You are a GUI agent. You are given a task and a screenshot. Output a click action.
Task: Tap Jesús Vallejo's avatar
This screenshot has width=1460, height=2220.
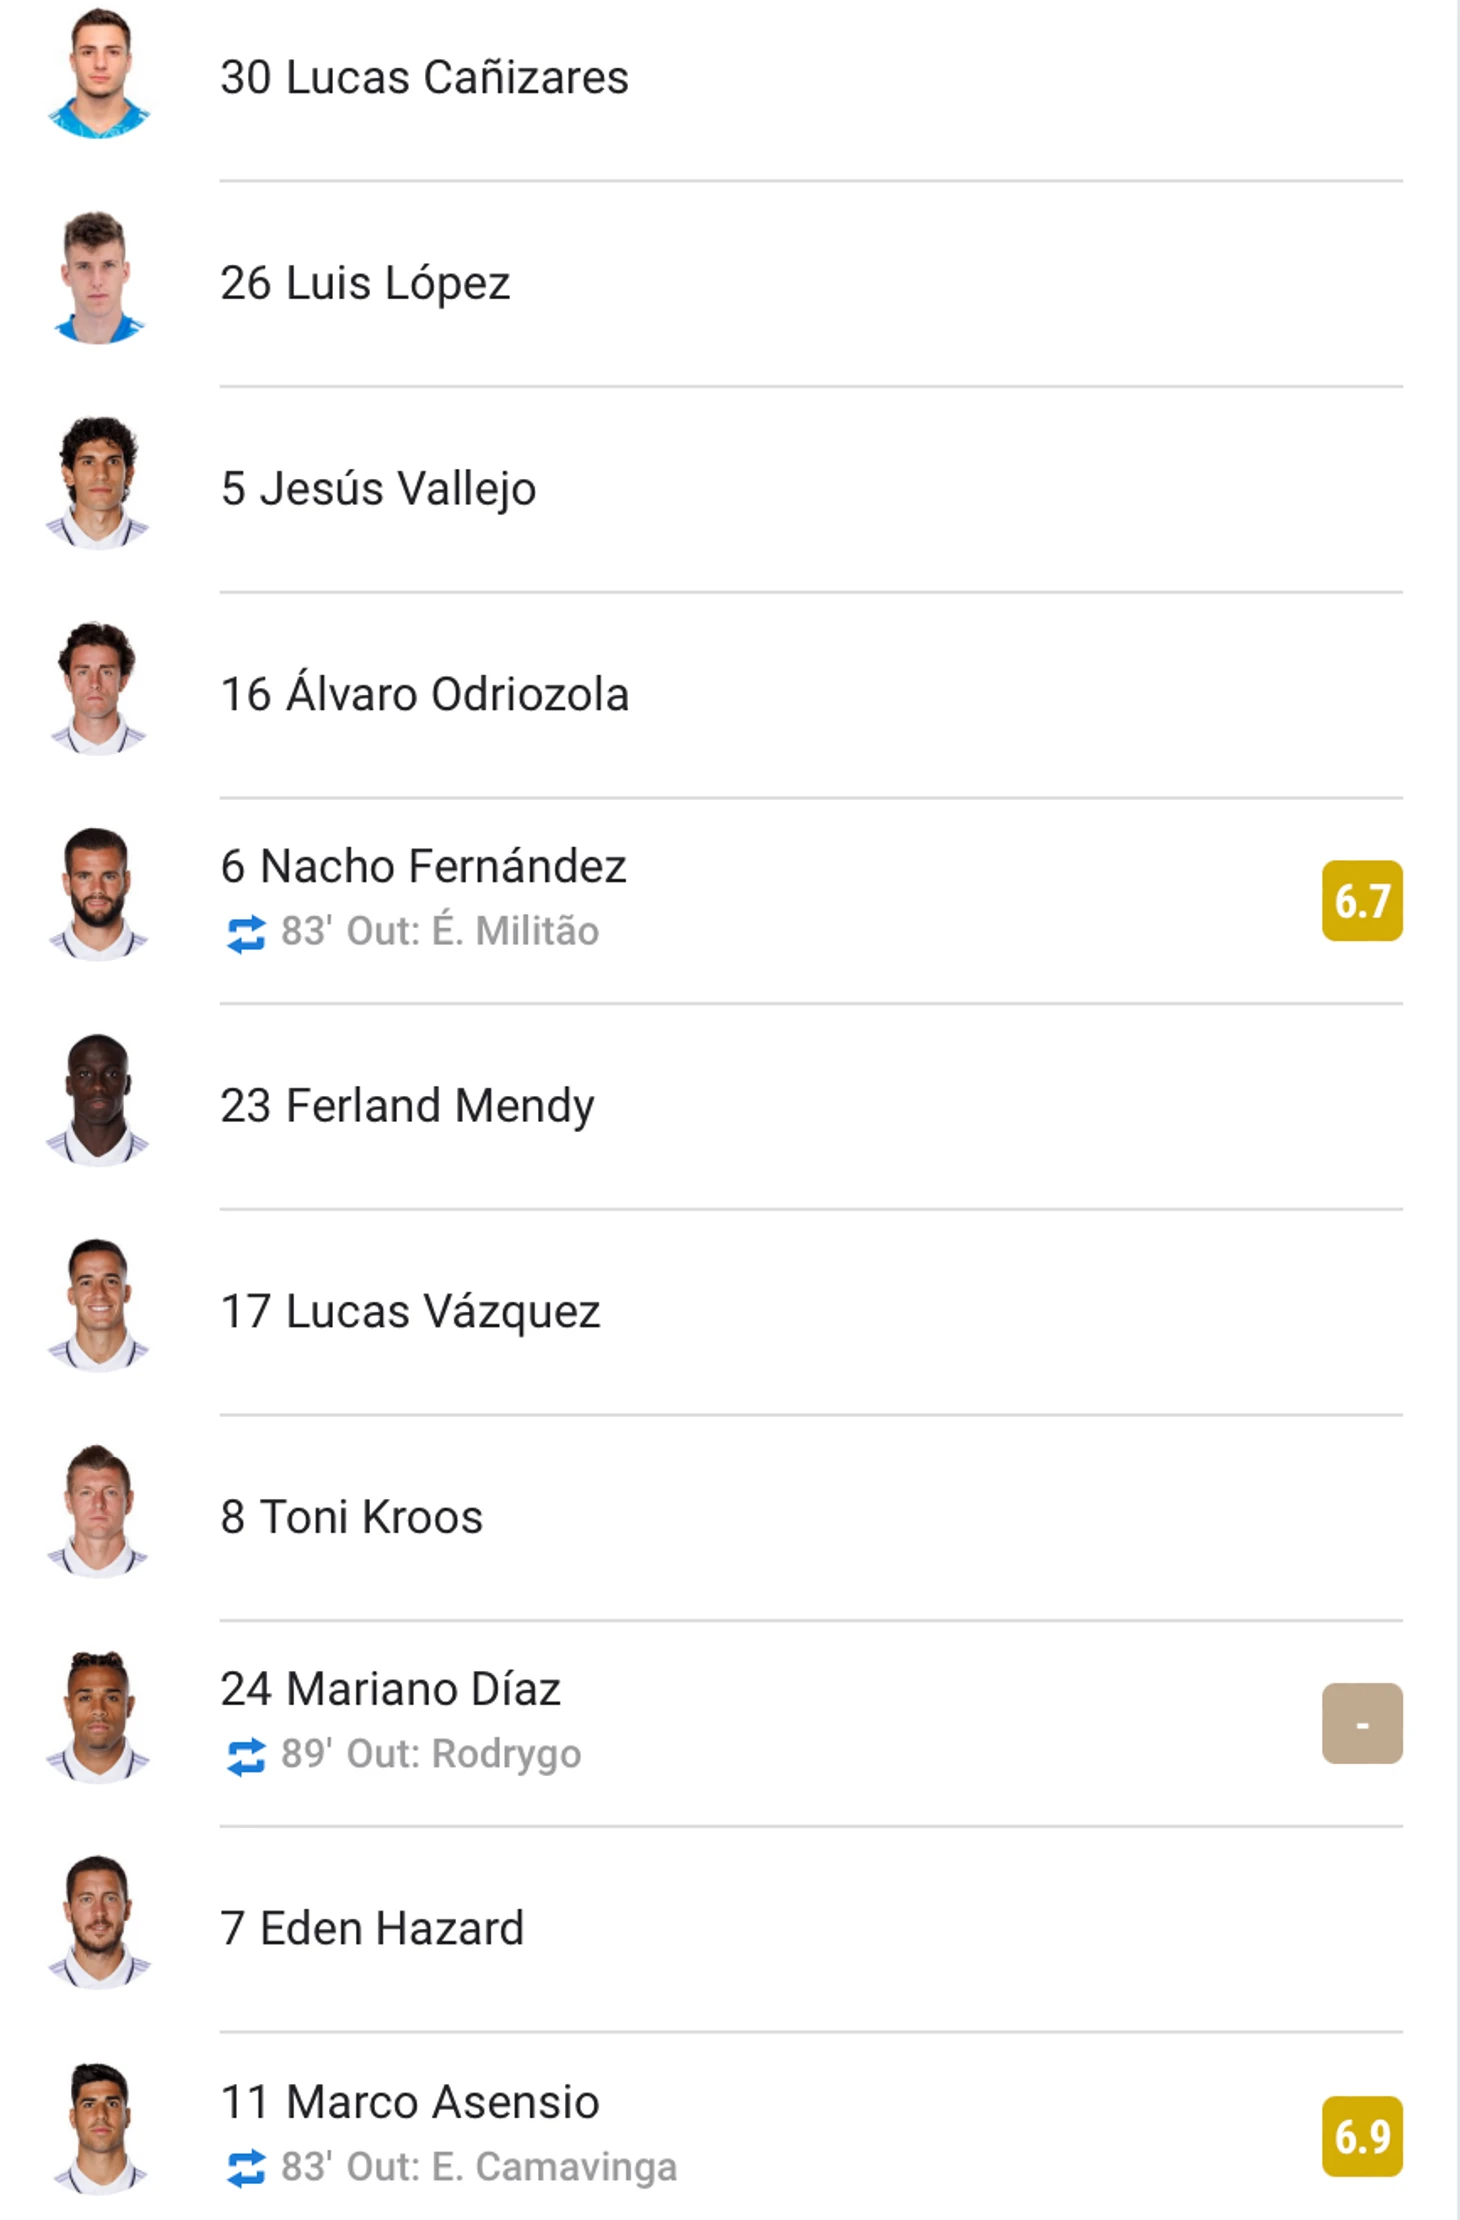pyautogui.click(x=98, y=484)
